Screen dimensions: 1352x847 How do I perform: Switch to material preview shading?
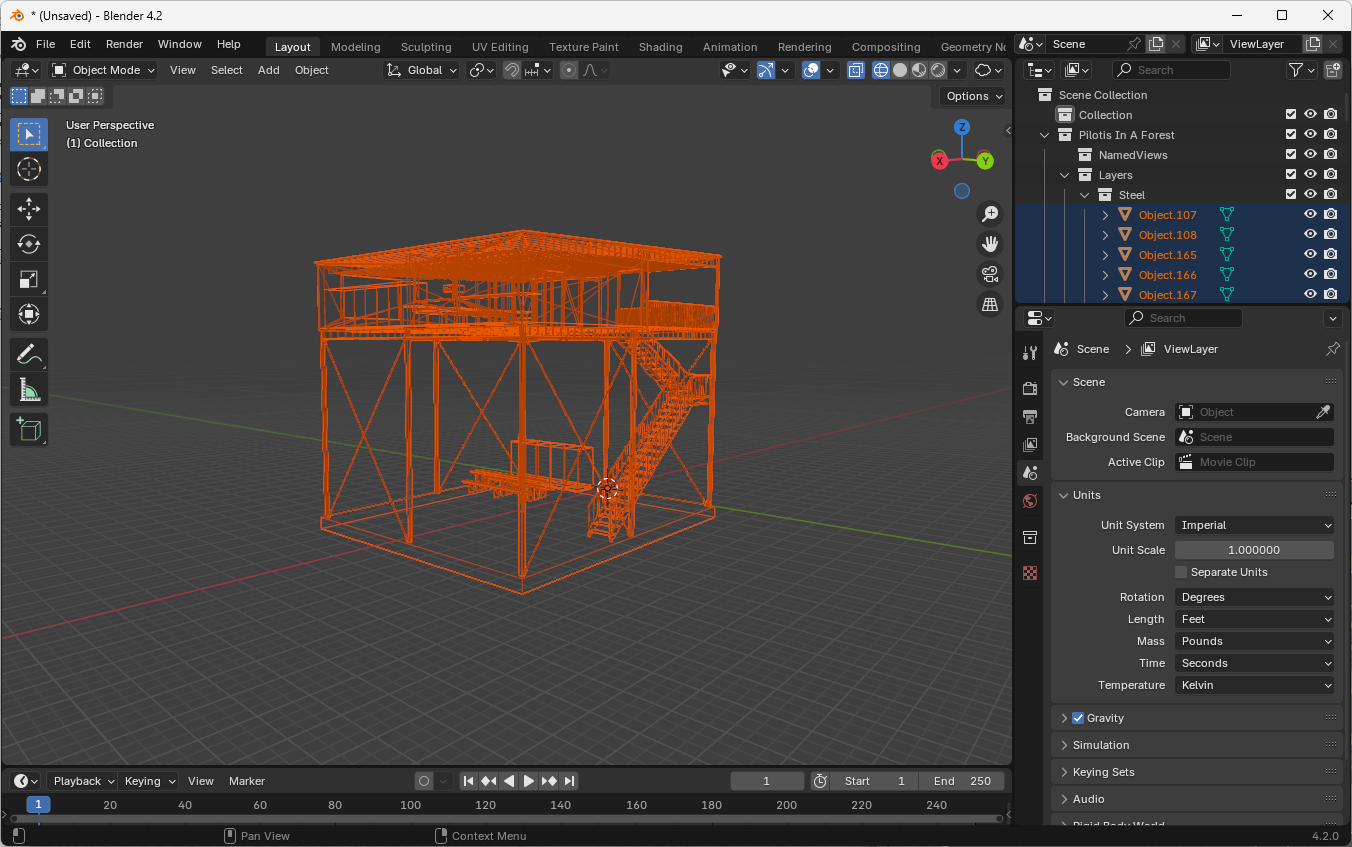(x=919, y=70)
